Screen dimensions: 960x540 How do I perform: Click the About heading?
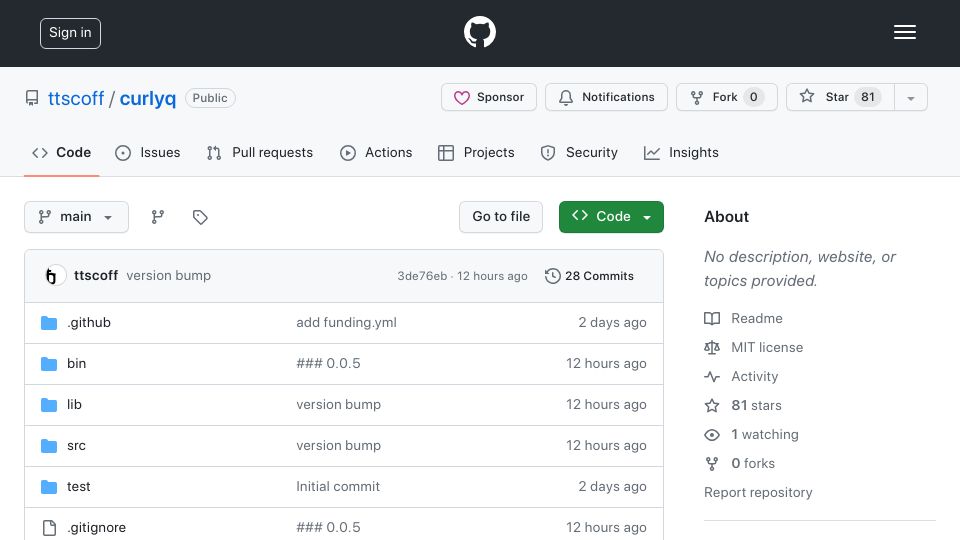pyautogui.click(x=726, y=217)
